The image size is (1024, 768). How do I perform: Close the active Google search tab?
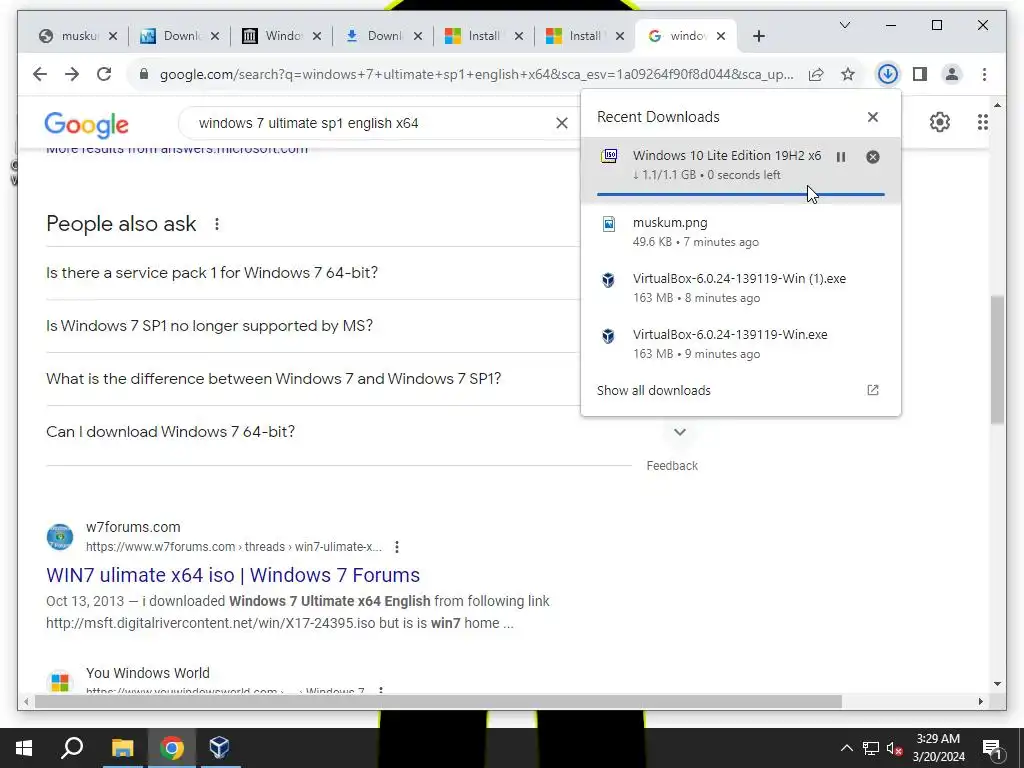(721, 36)
